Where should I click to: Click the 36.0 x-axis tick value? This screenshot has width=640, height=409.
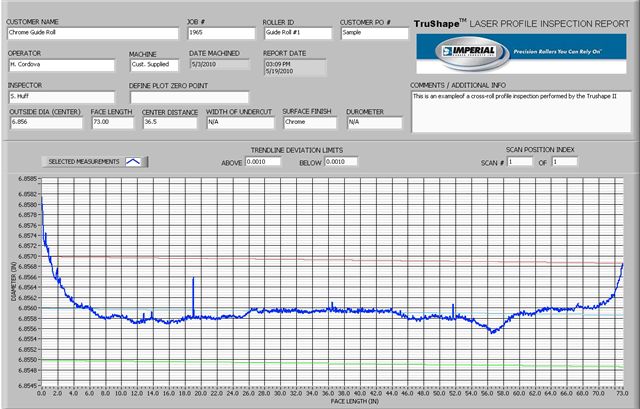328,393
